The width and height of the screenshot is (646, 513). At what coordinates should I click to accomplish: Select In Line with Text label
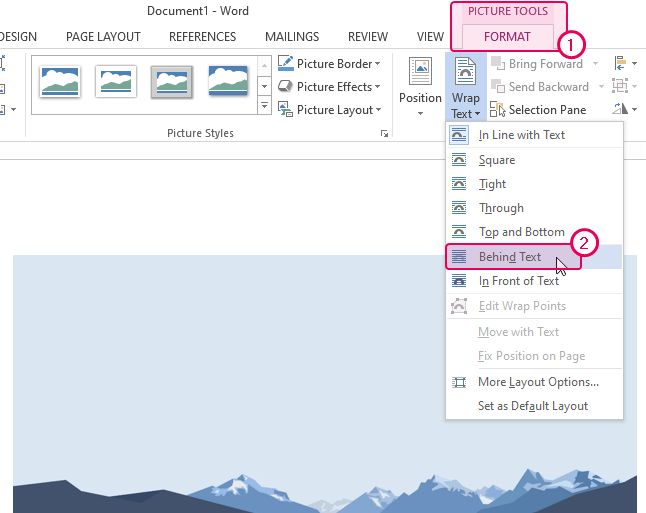coord(522,135)
